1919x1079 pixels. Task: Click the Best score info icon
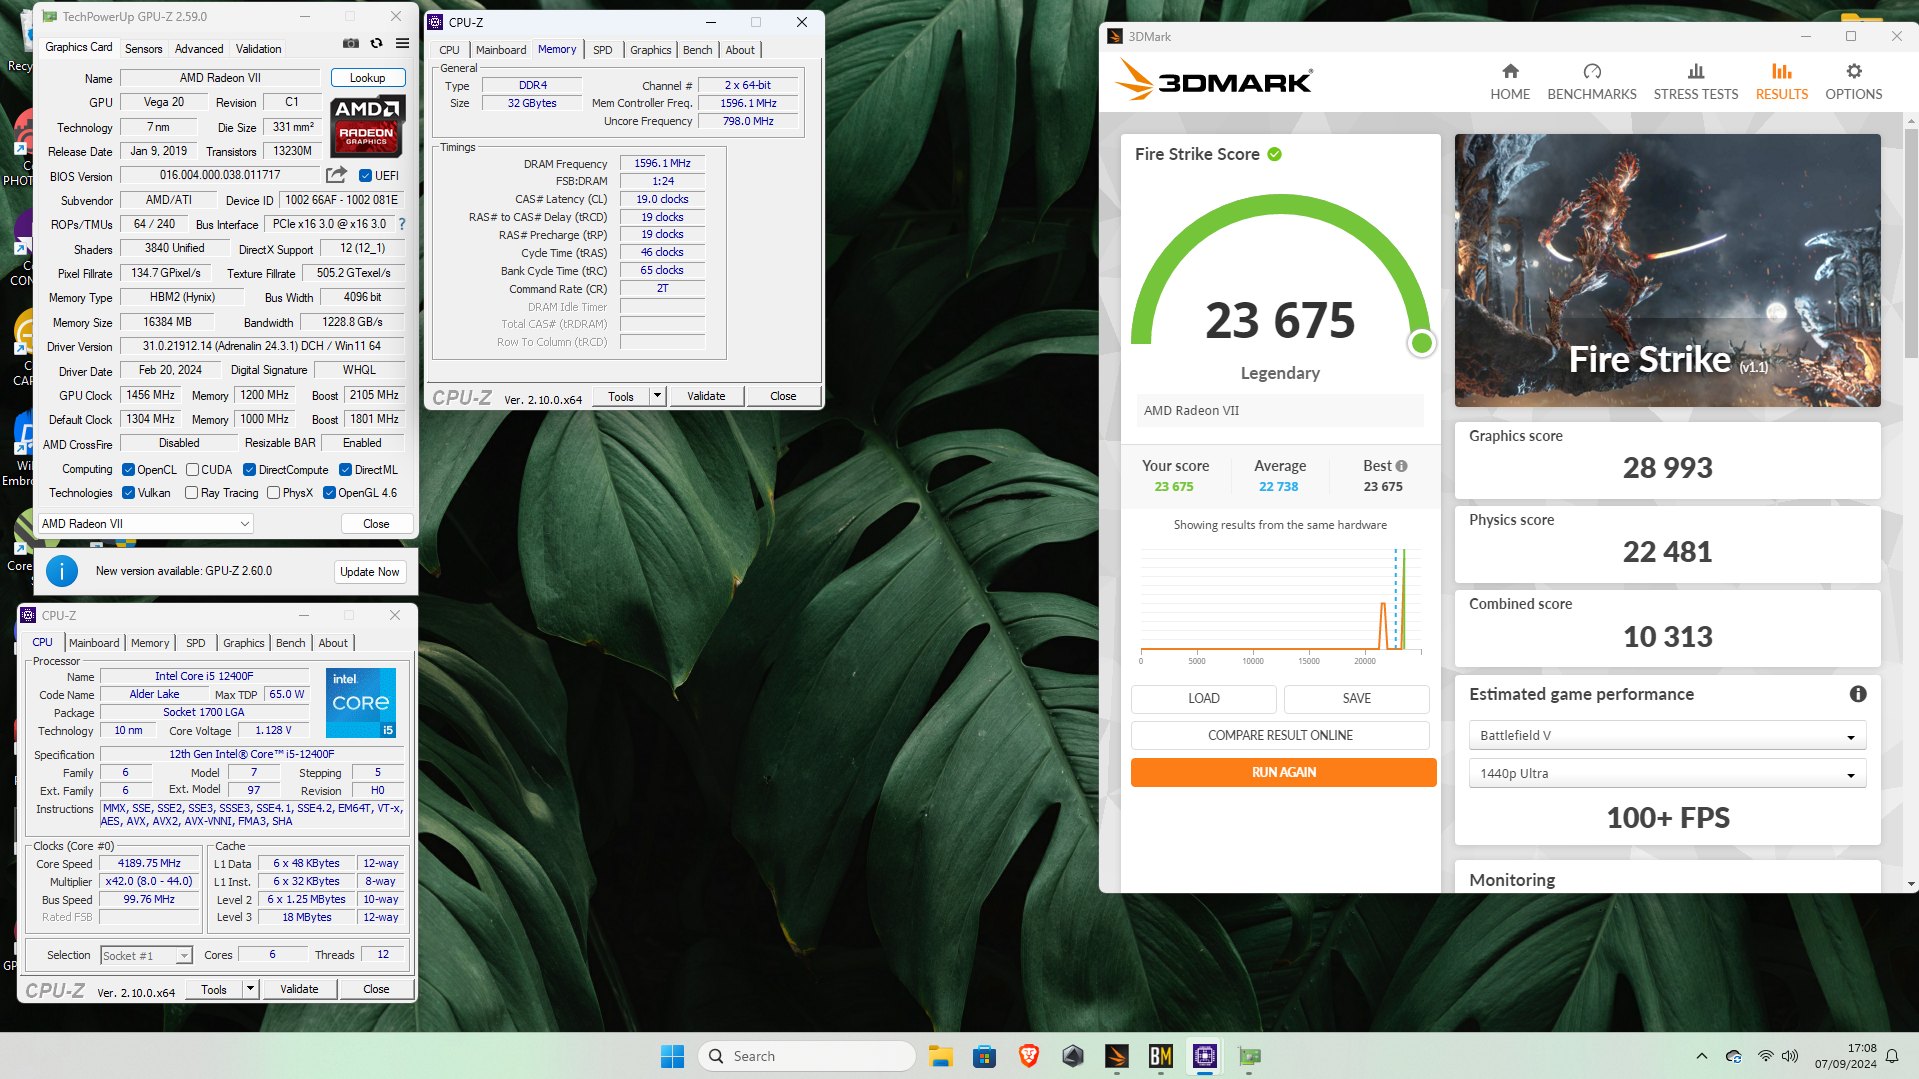pyautogui.click(x=1402, y=466)
